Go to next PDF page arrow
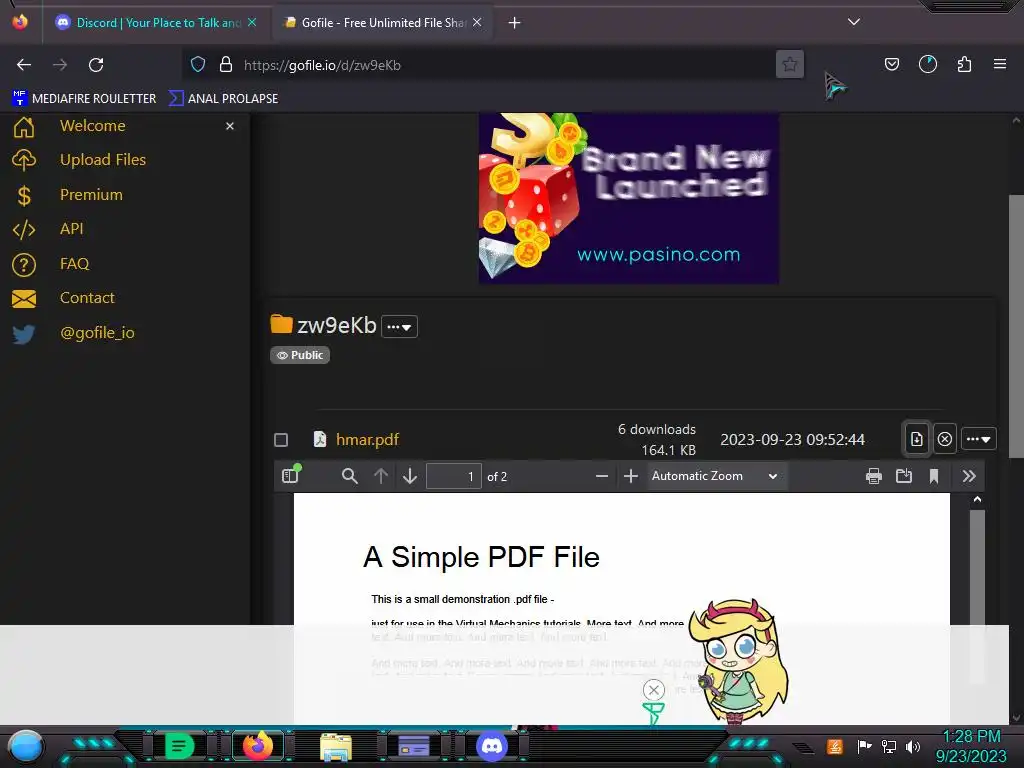Image resolution: width=1024 pixels, height=768 pixels. pos(410,476)
